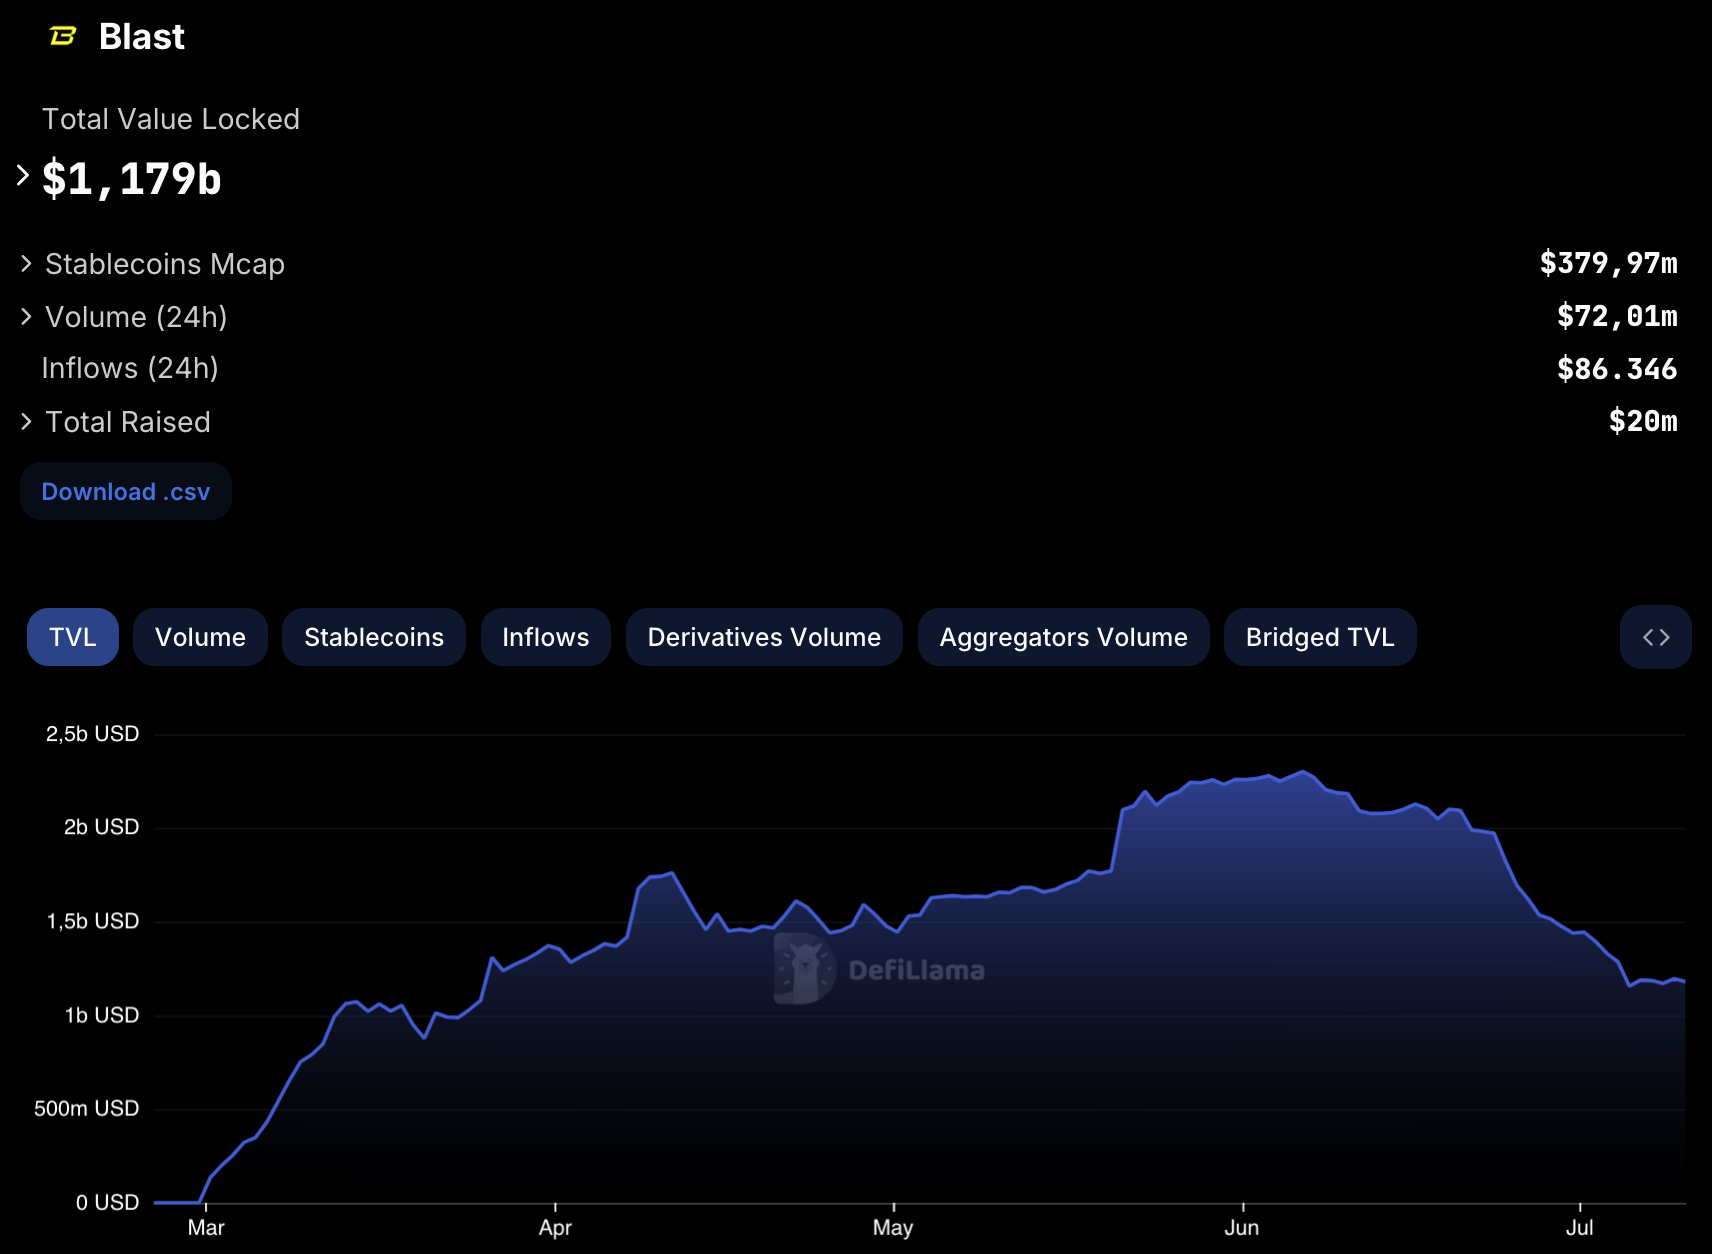Download the .csv data file
1712x1254 pixels.
[126, 492]
